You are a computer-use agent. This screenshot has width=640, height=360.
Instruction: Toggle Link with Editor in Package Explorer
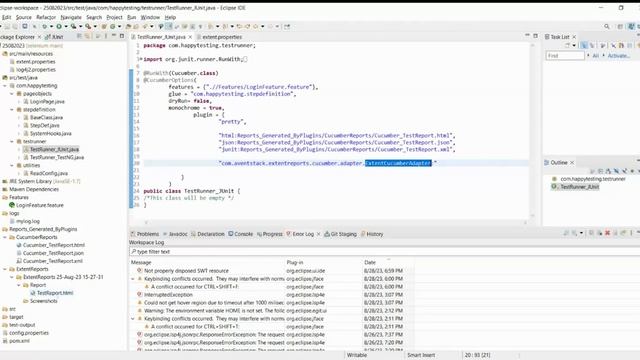(x=87, y=36)
